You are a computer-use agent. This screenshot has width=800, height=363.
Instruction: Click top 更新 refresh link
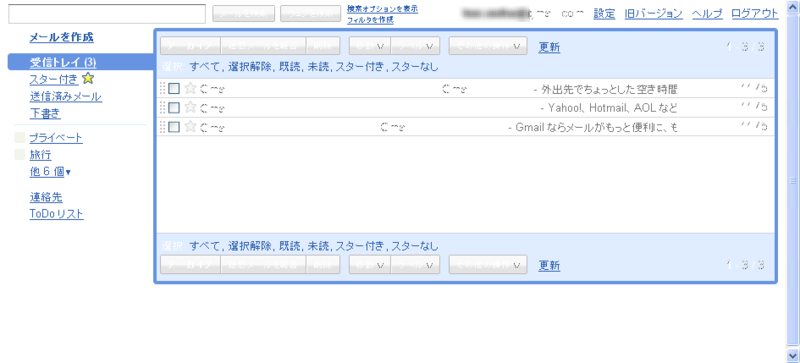549,47
